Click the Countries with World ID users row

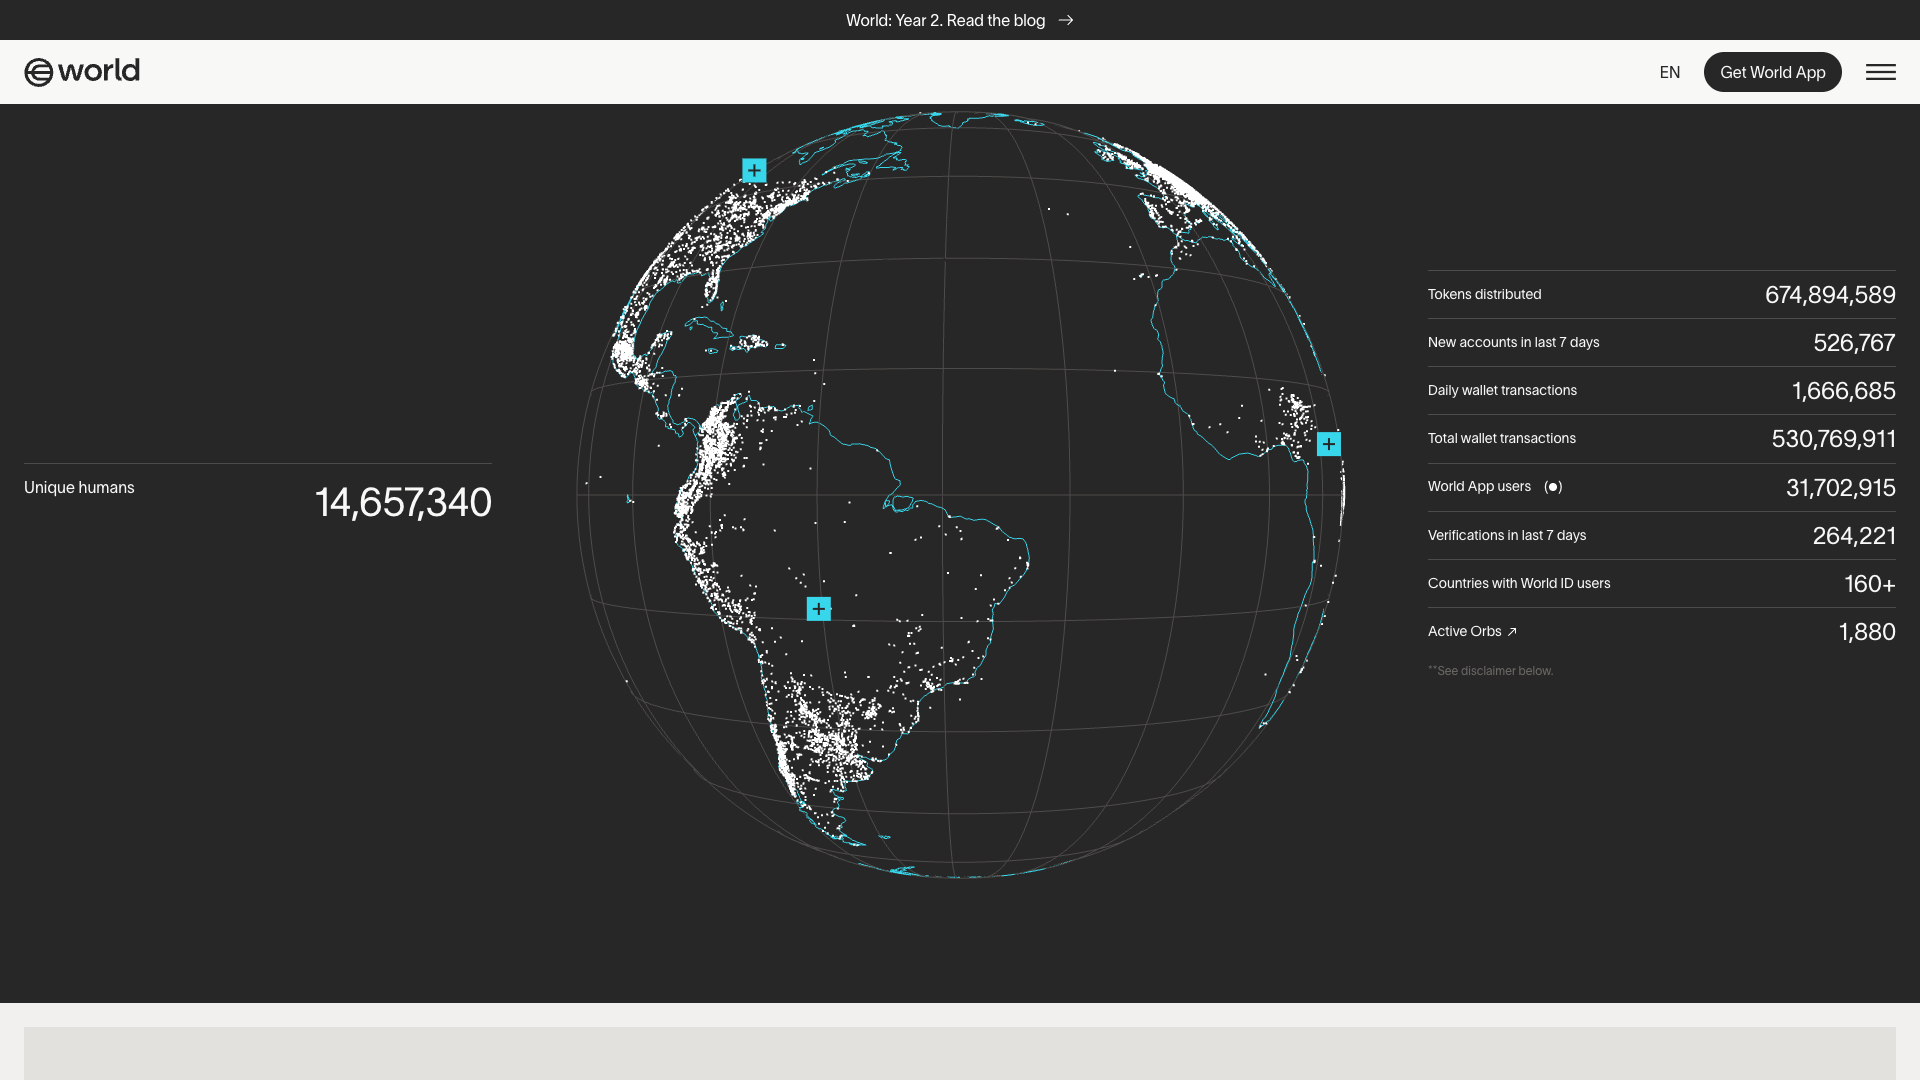click(x=1661, y=583)
